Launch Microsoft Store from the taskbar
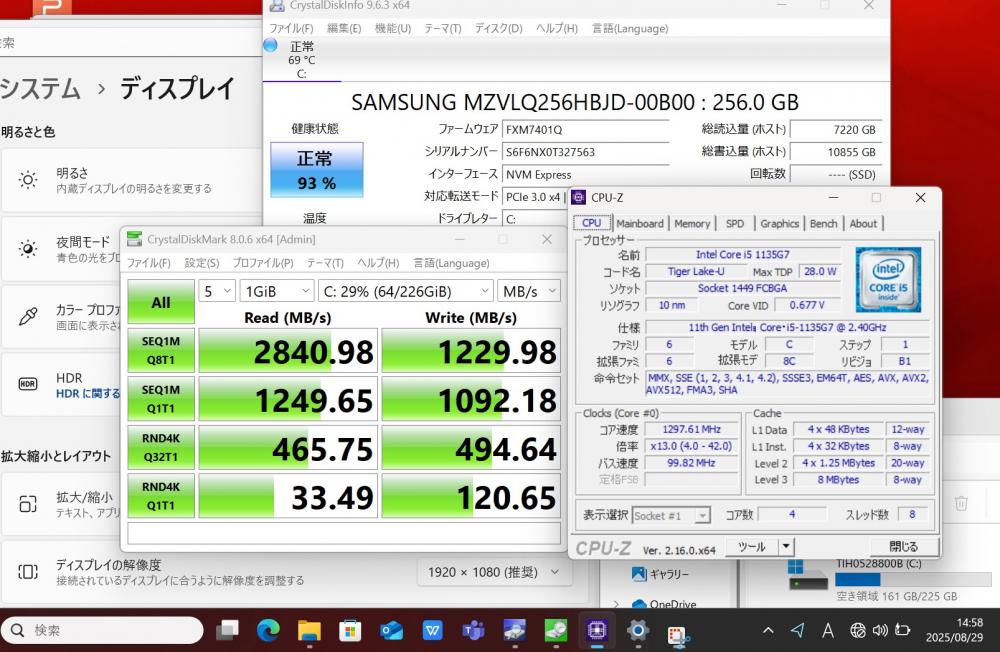This screenshot has width=1000, height=652. coord(349,630)
